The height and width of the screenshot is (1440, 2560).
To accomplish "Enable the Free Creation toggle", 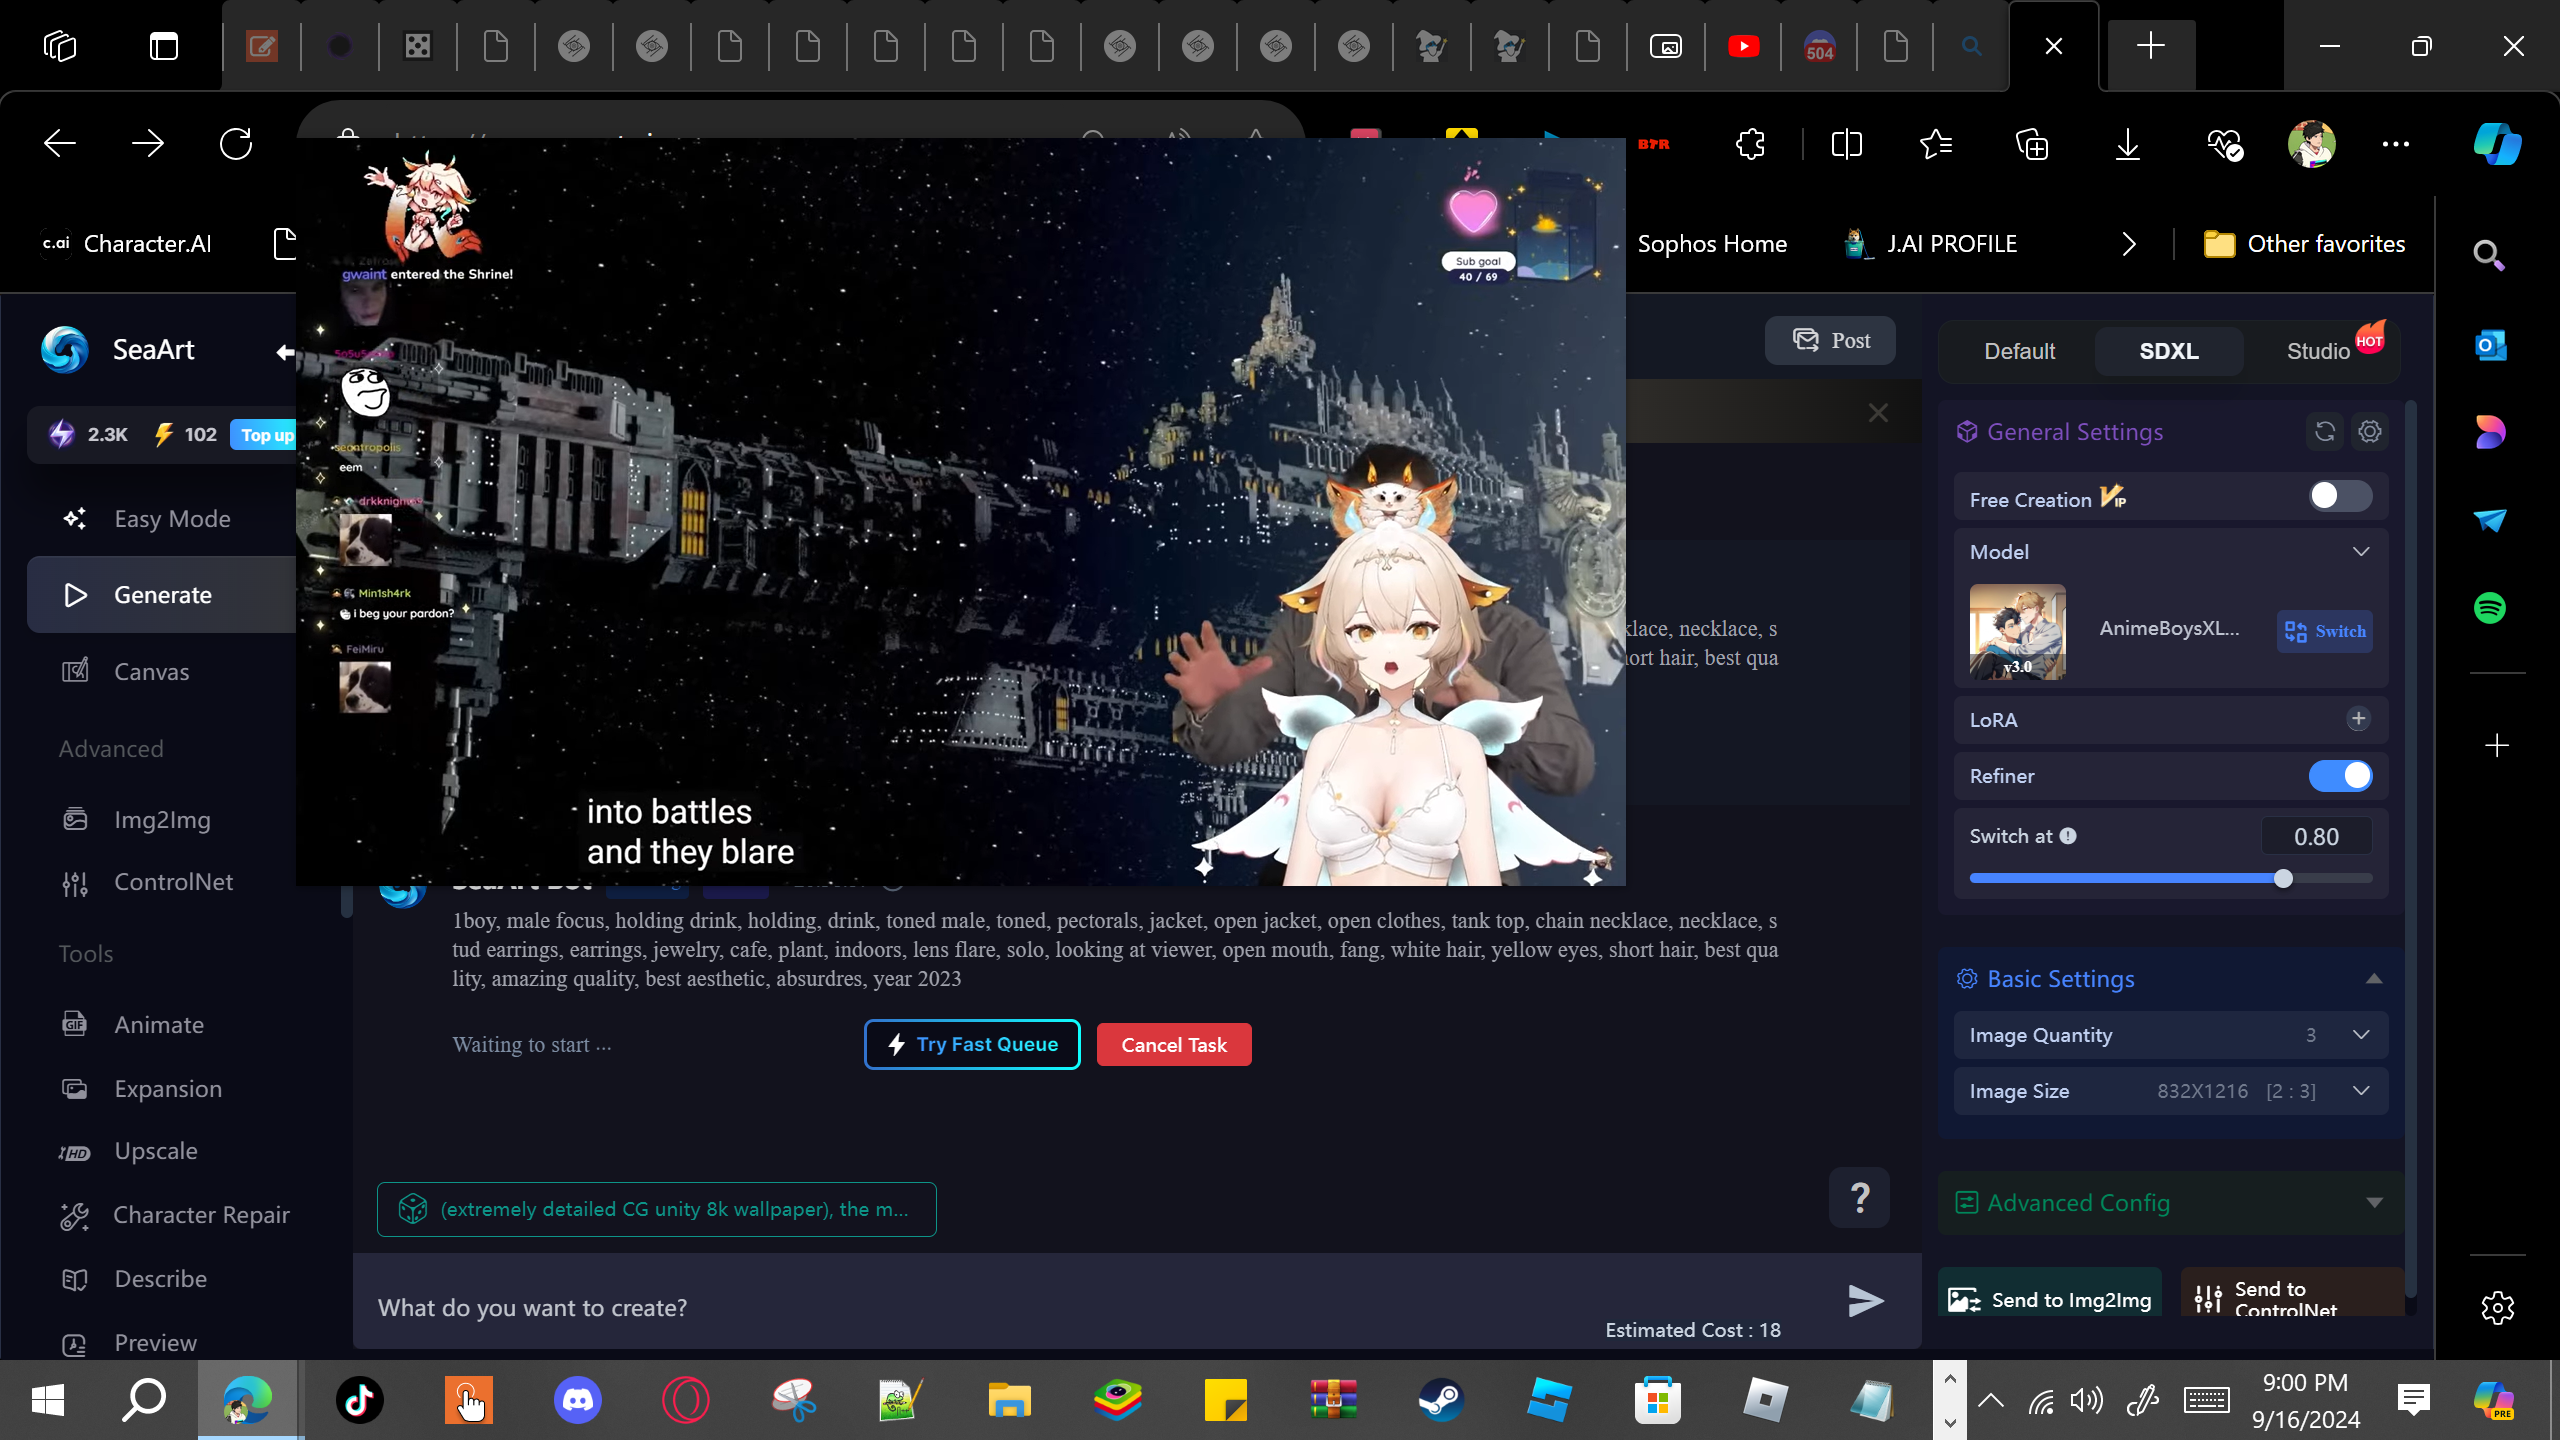I will click(2339, 497).
